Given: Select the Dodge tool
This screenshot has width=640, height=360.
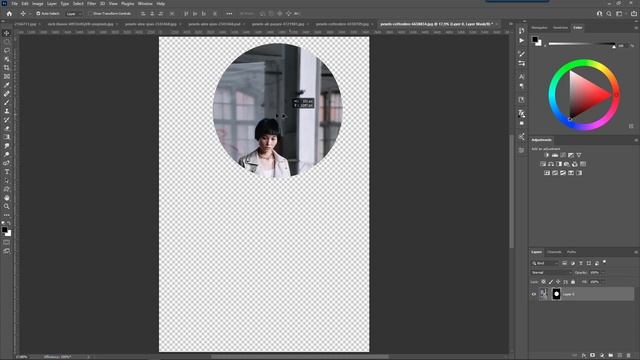Looking at the screenshot, I should click(7, 154).
